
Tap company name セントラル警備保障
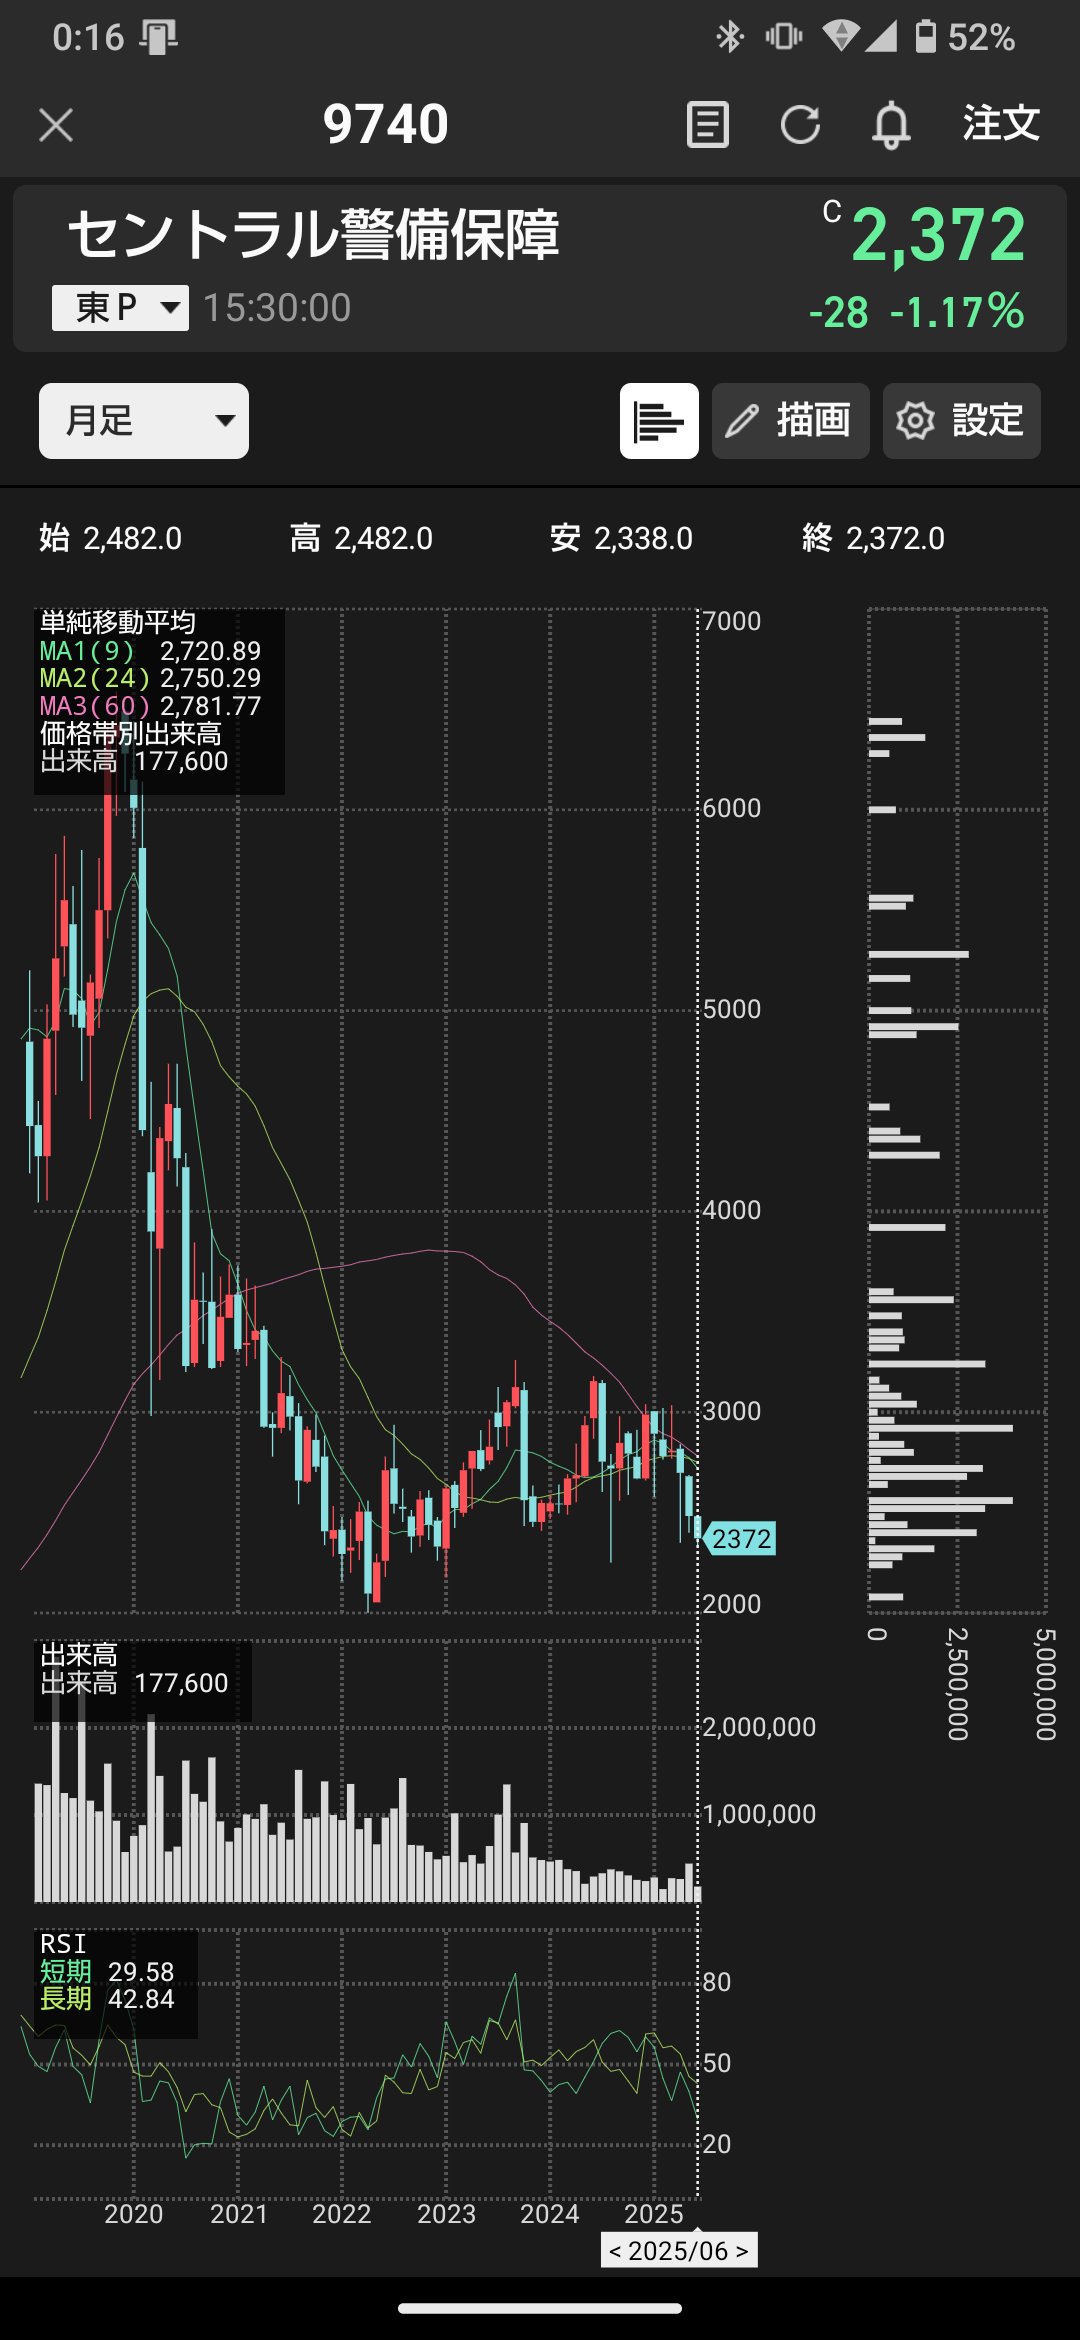coord(313,236)
